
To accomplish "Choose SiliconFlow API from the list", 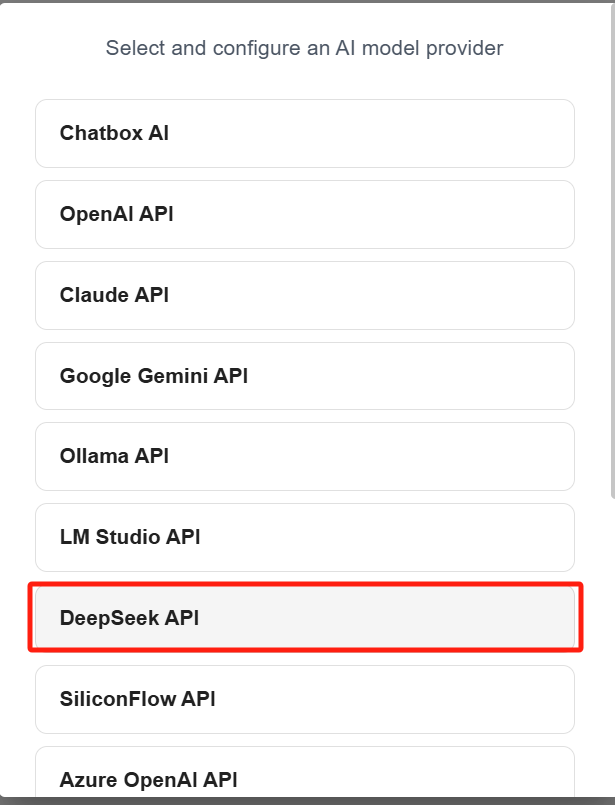I will point(304,700).
